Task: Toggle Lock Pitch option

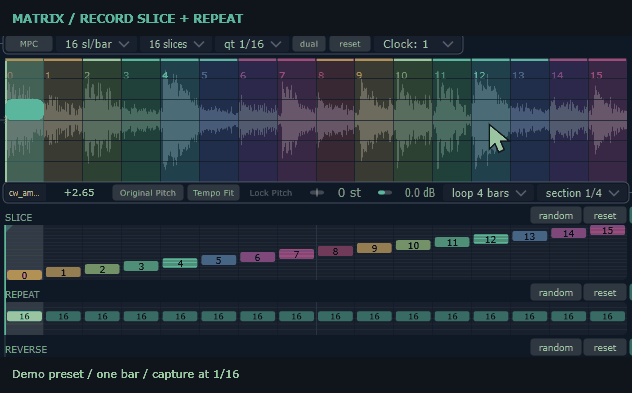Action: 270,193
